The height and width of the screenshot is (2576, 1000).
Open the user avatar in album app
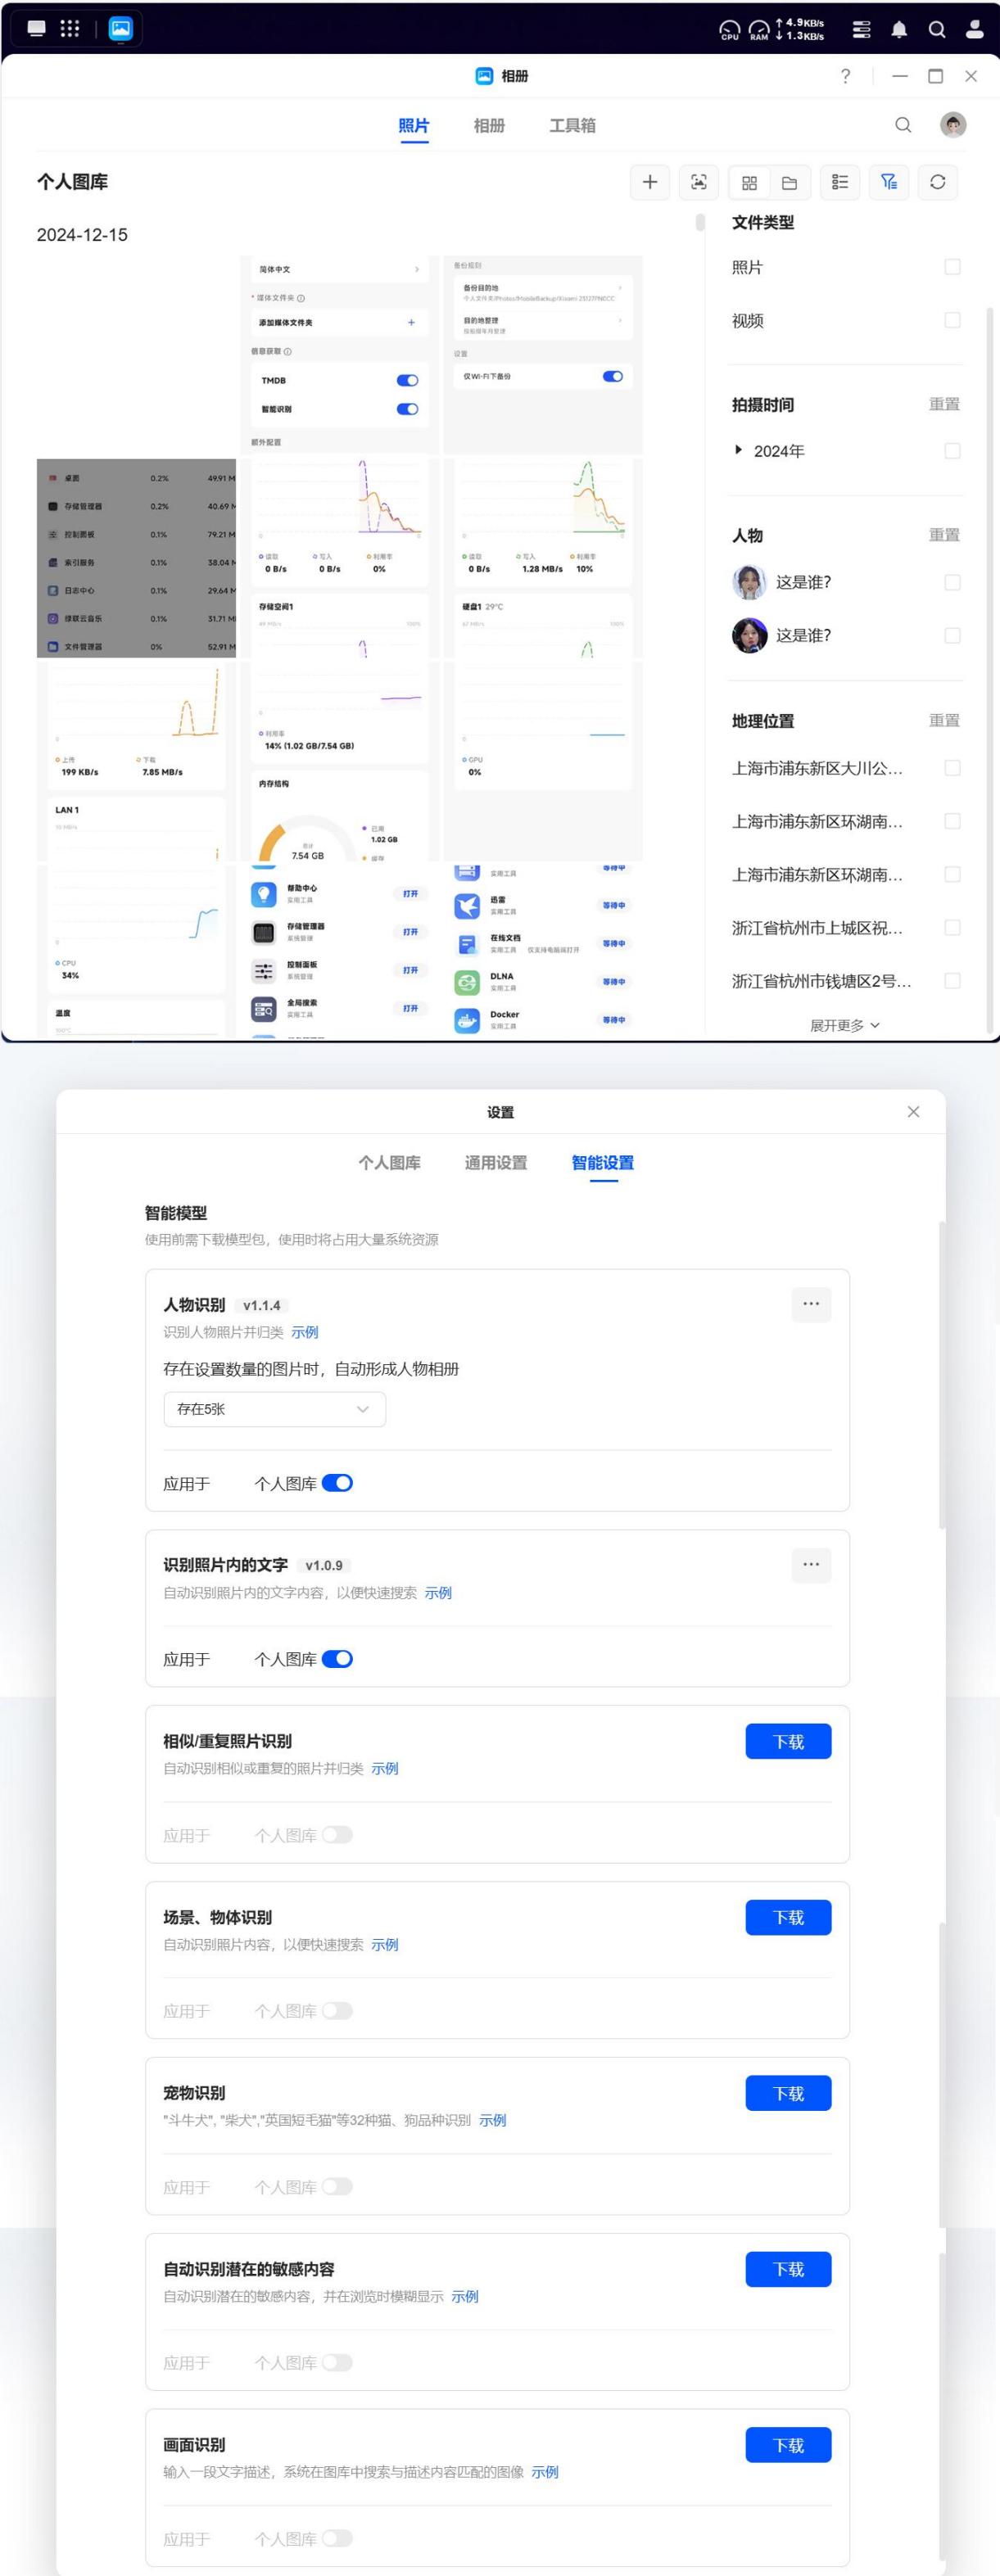coord(953,125)
